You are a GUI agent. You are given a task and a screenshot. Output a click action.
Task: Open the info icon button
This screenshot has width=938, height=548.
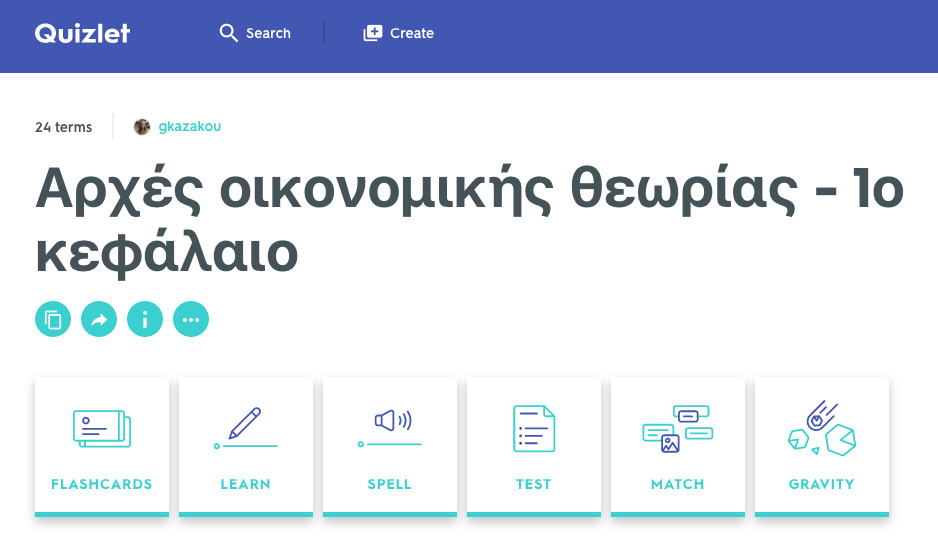tap(145, 319)
